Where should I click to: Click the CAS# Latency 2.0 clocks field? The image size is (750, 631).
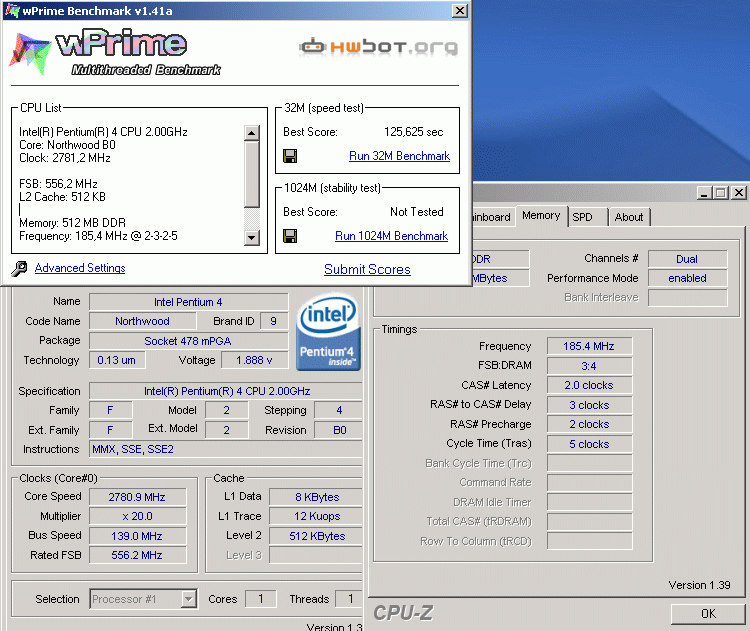pos(589,386)
